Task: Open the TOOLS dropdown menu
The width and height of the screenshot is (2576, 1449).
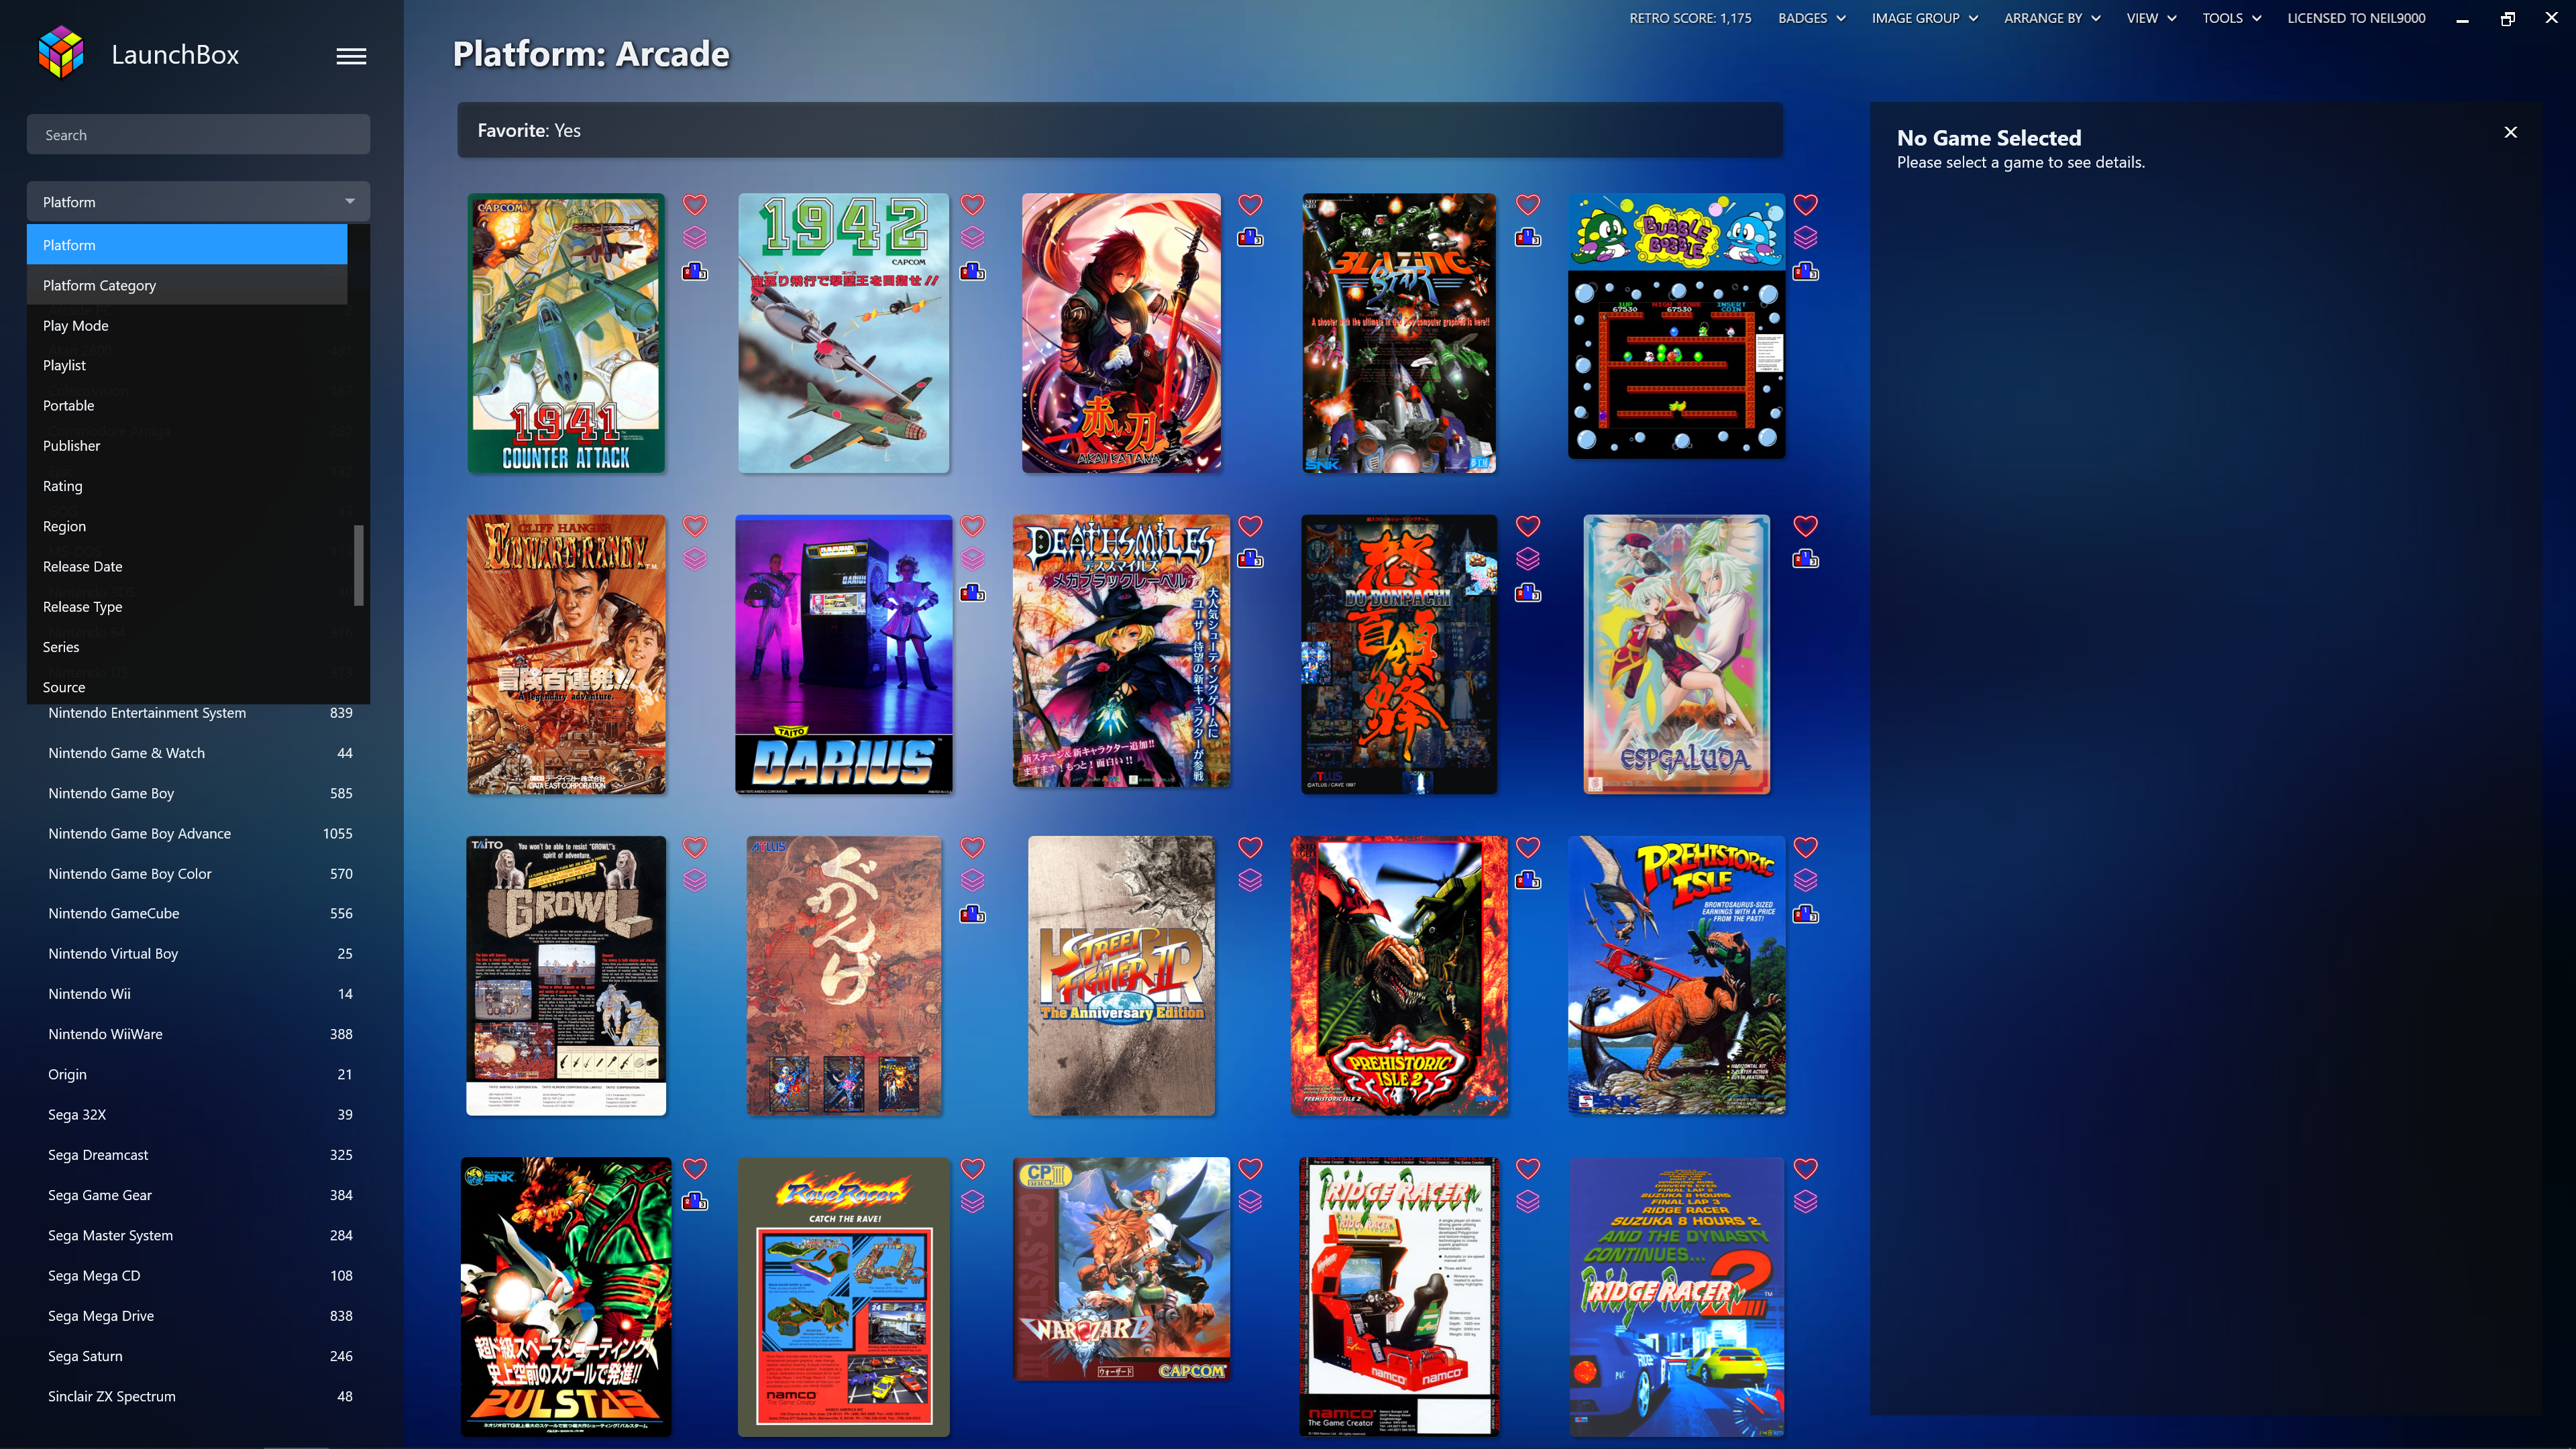Action: coord(2231,18)
